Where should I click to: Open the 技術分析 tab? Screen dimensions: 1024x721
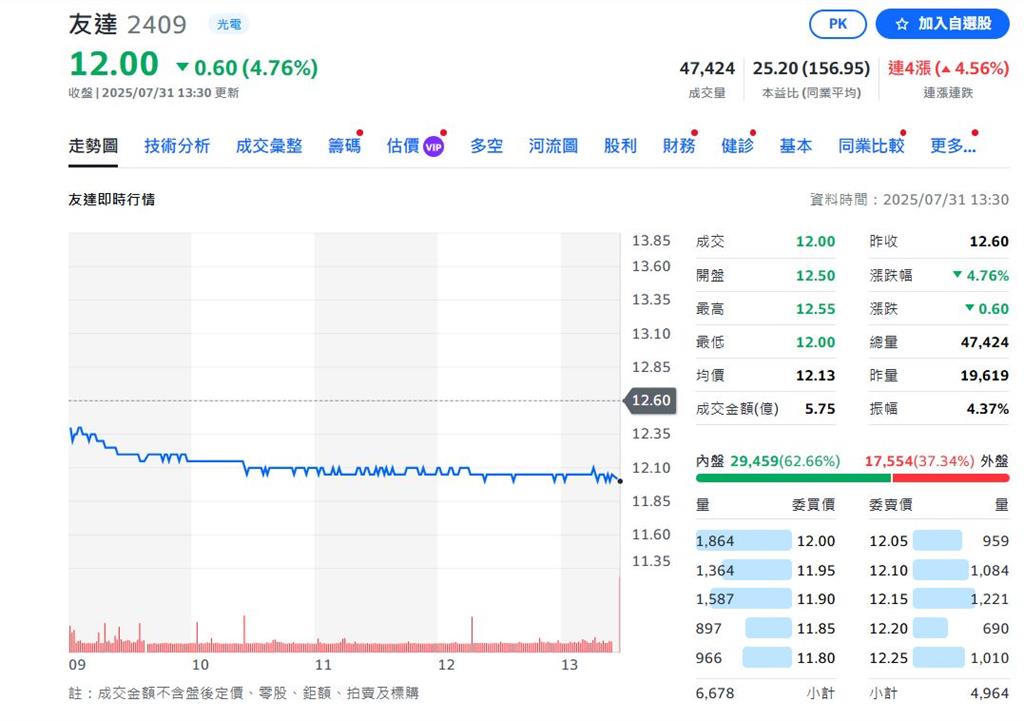pyautogui.click(x=177, y=146)
